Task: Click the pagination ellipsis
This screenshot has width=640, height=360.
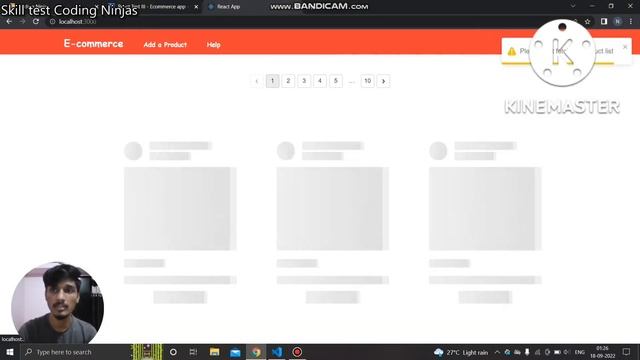Action: (351, 81)
